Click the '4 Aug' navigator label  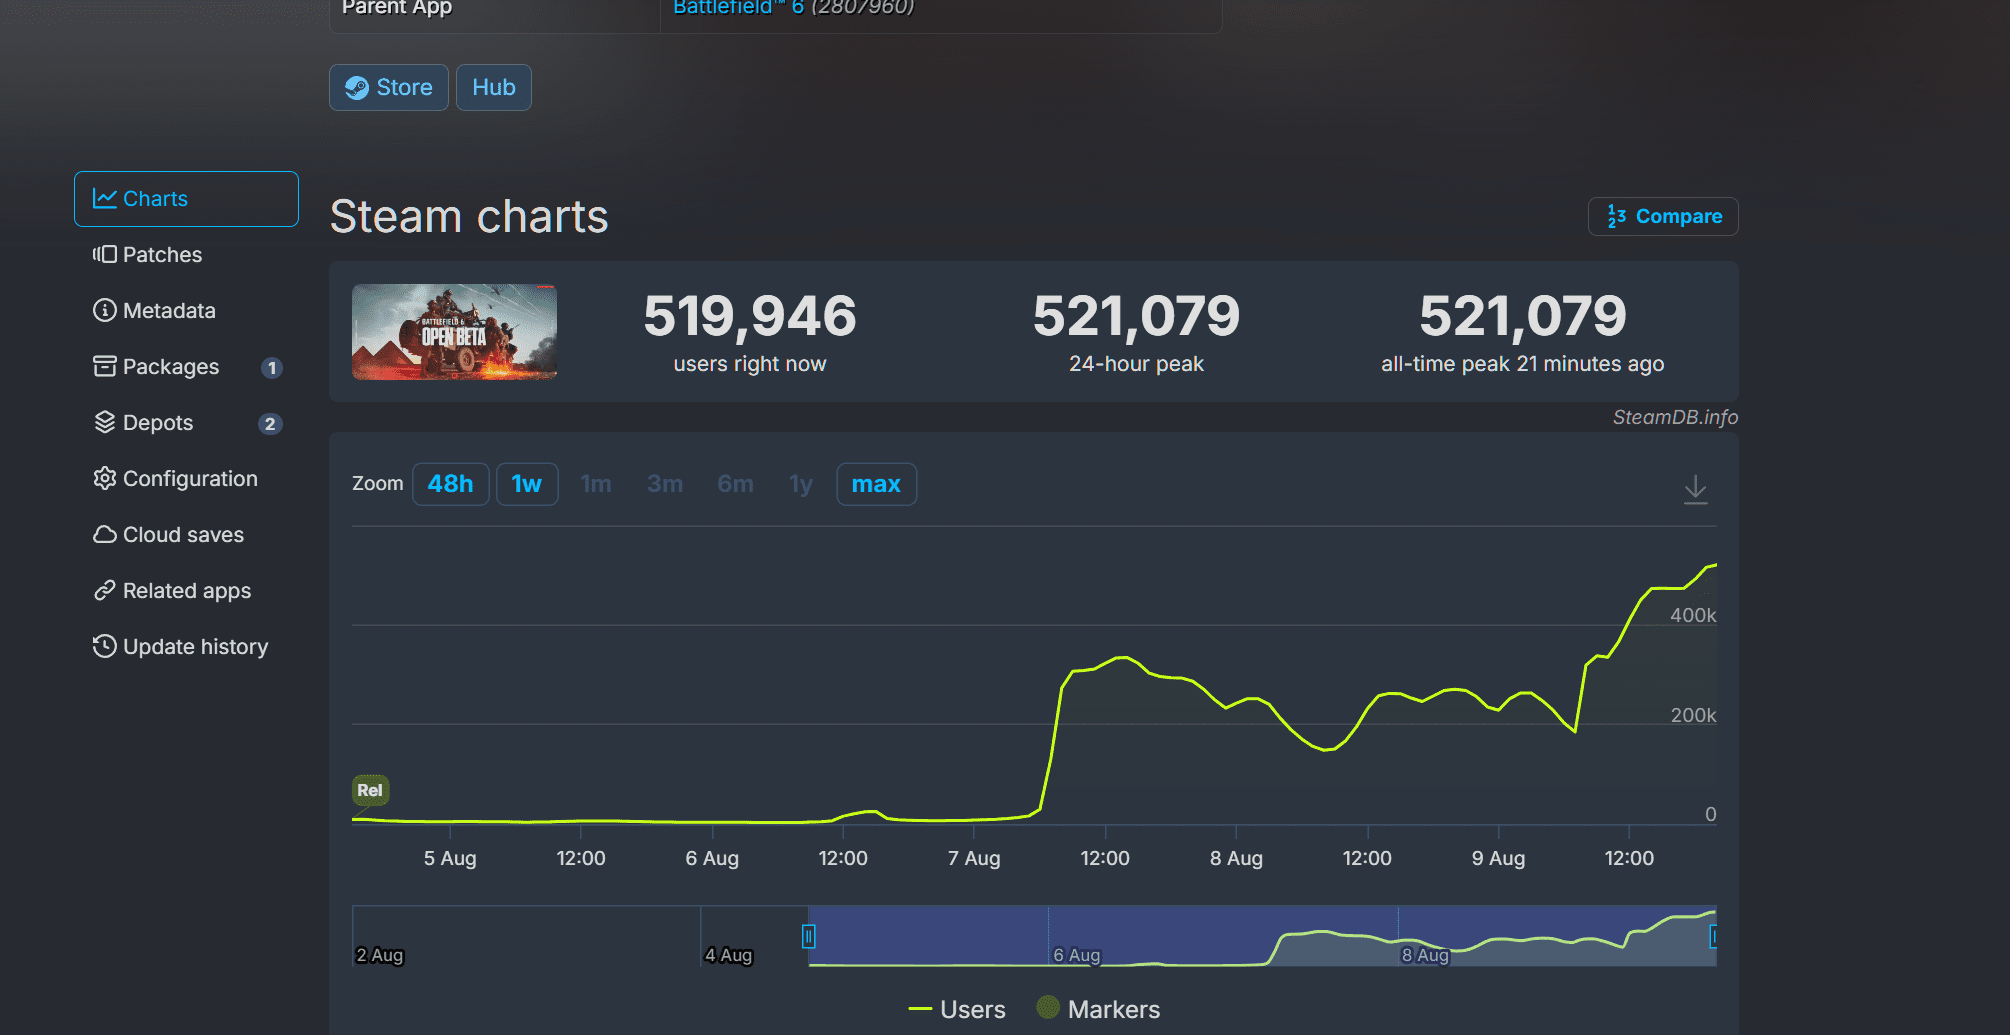[729, 955]
